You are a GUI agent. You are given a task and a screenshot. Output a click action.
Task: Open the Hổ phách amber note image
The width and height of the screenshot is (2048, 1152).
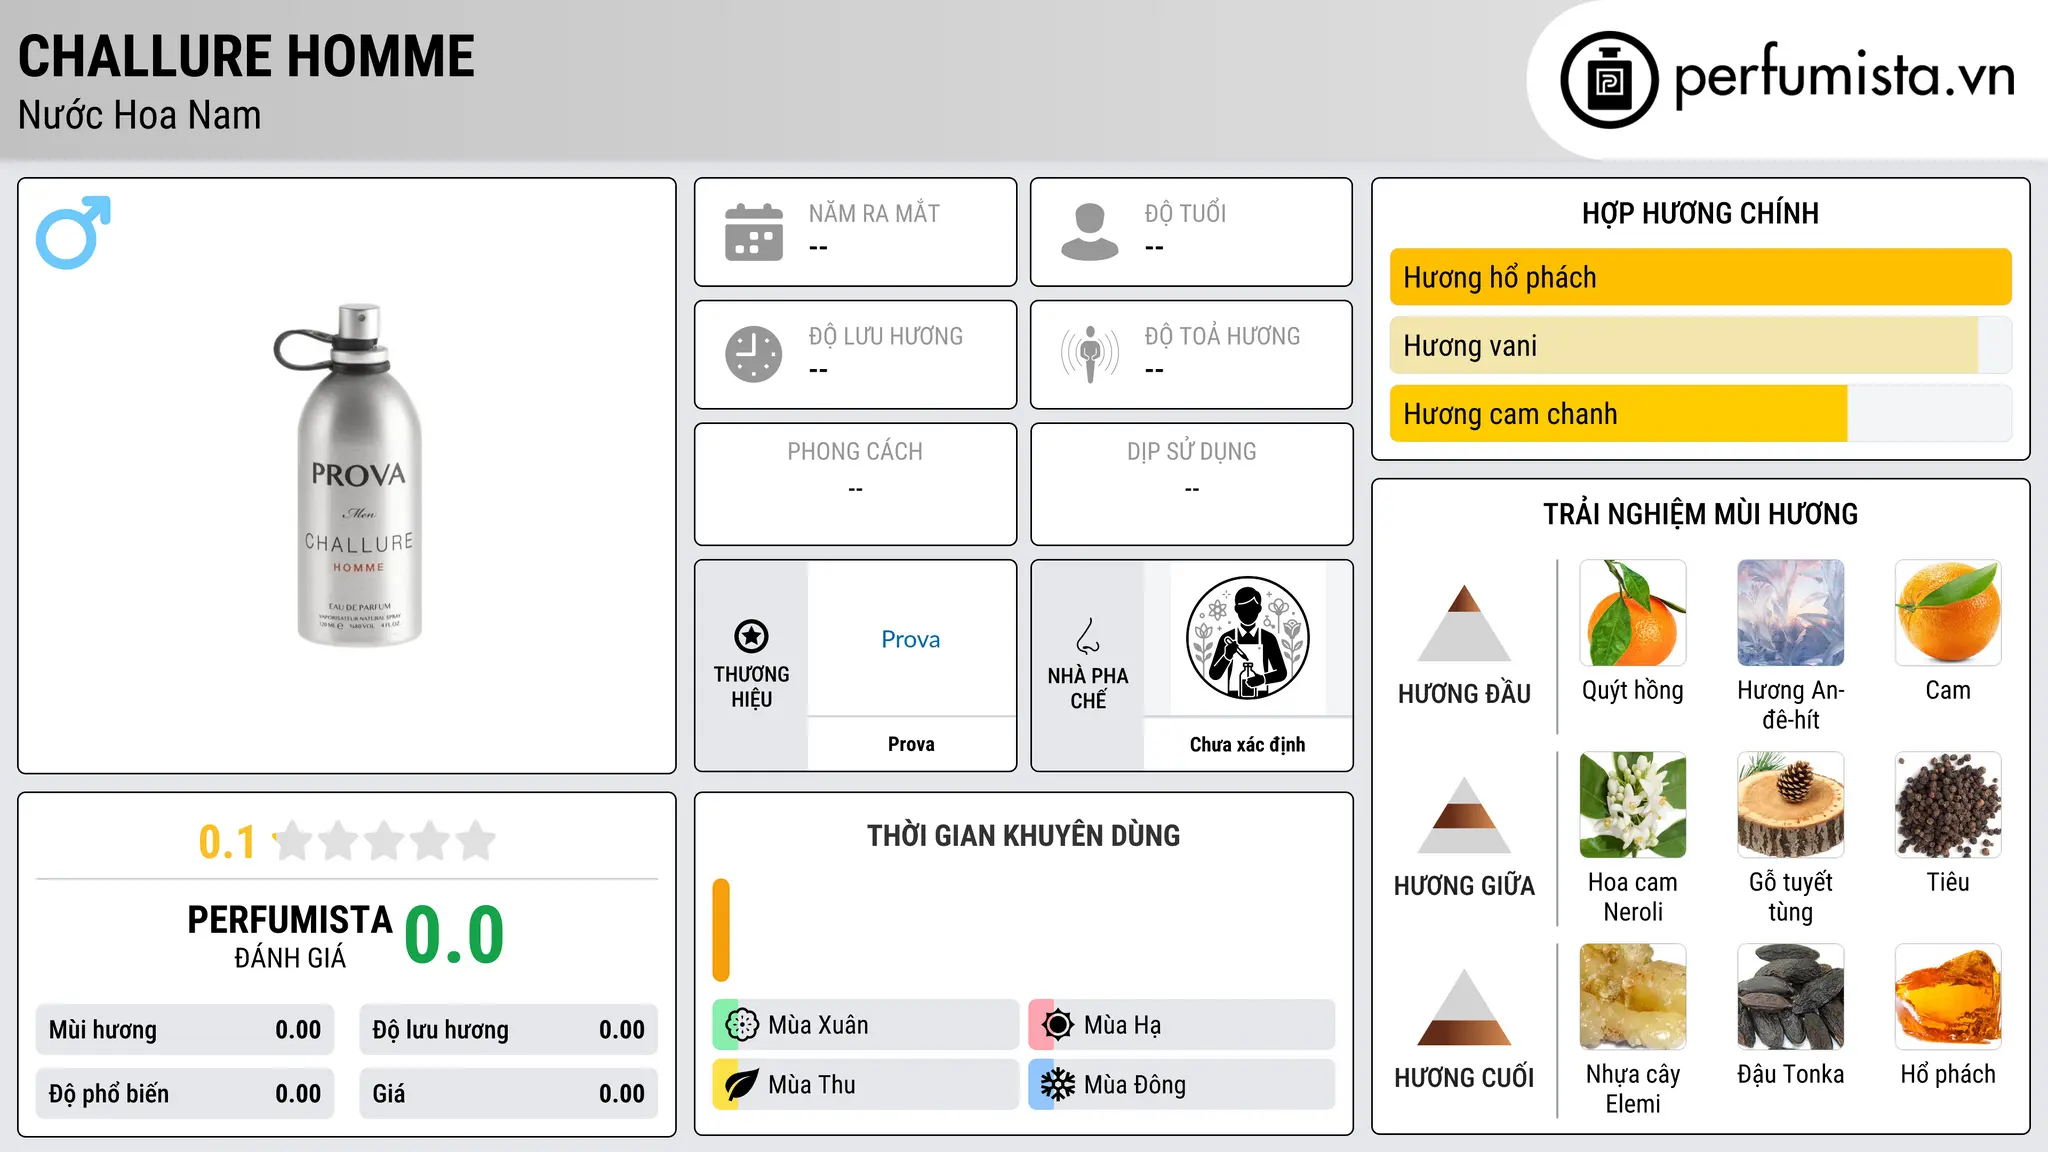coord(1948,997)
